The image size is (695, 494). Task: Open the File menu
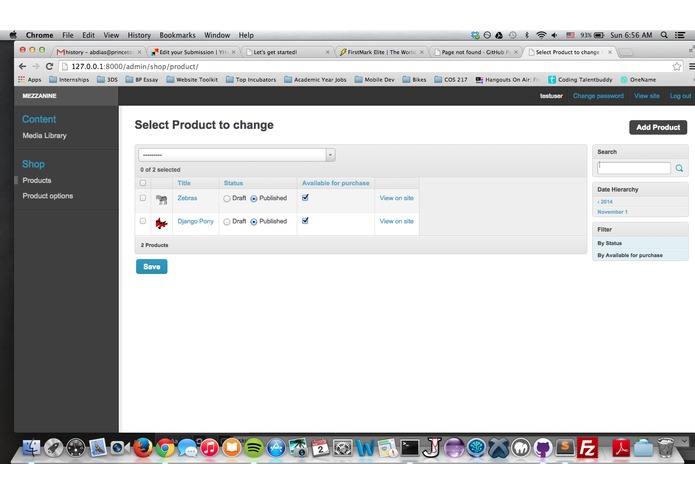click(x=68, y=35)
